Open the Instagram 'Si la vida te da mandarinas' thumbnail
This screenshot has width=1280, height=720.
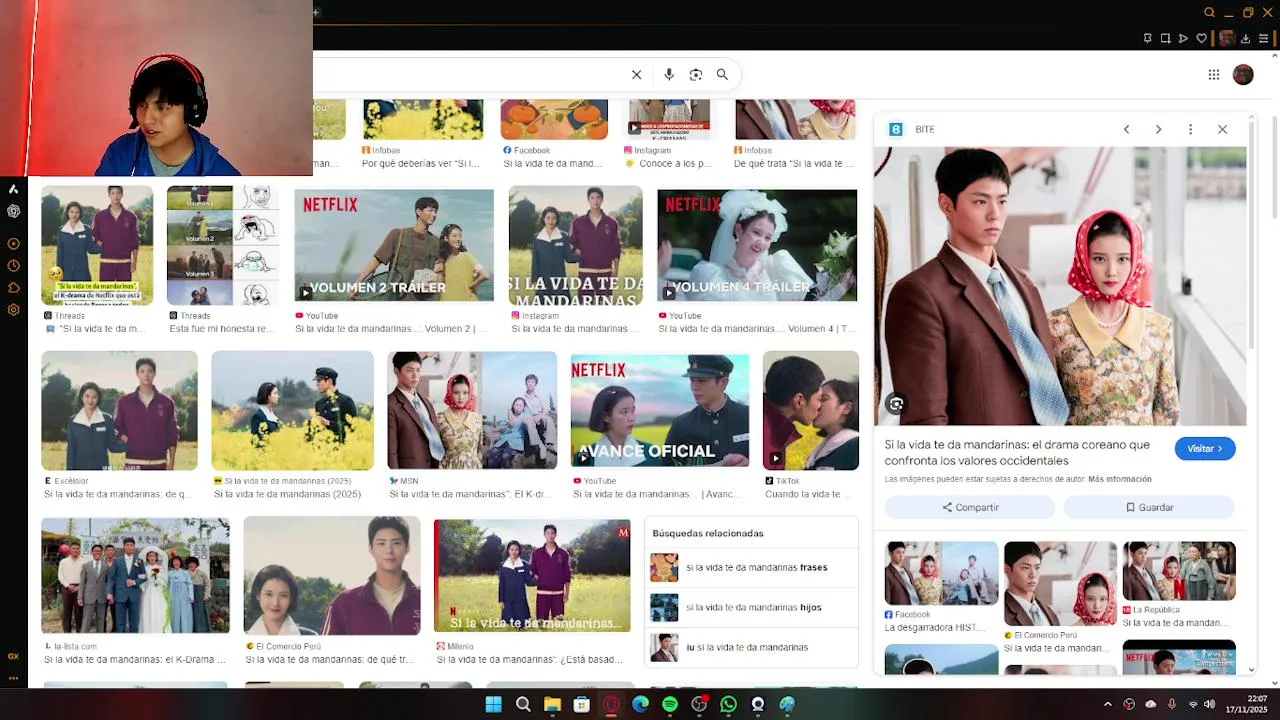coord(576,245)
